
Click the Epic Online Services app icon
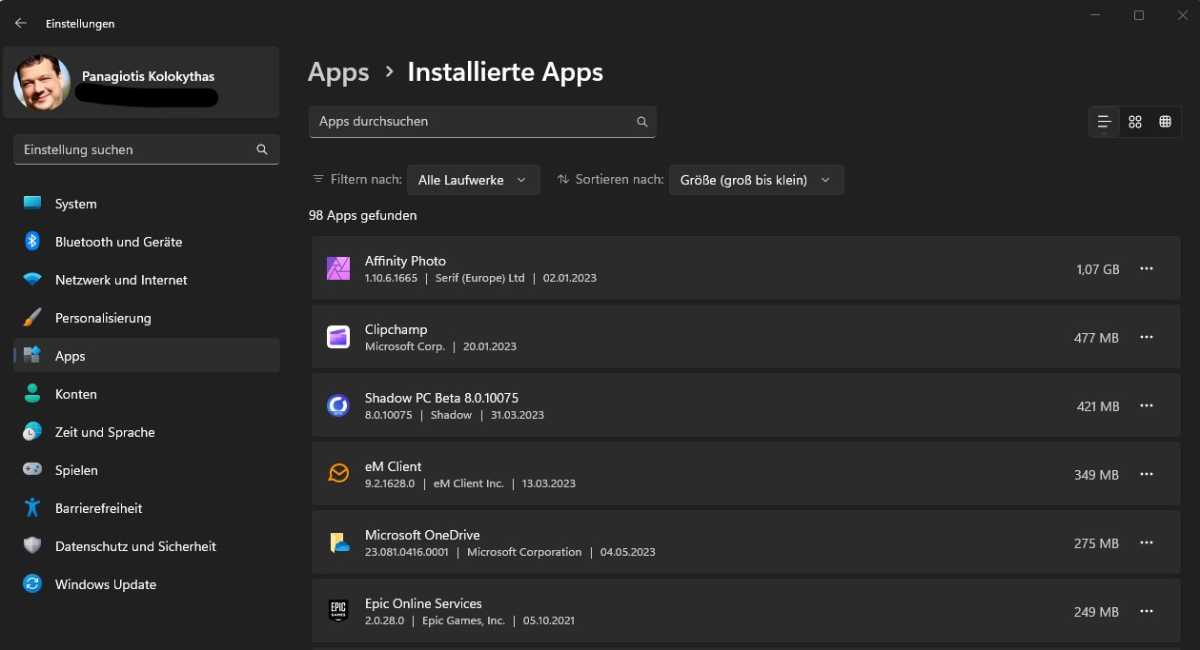(x=338, y=610)
